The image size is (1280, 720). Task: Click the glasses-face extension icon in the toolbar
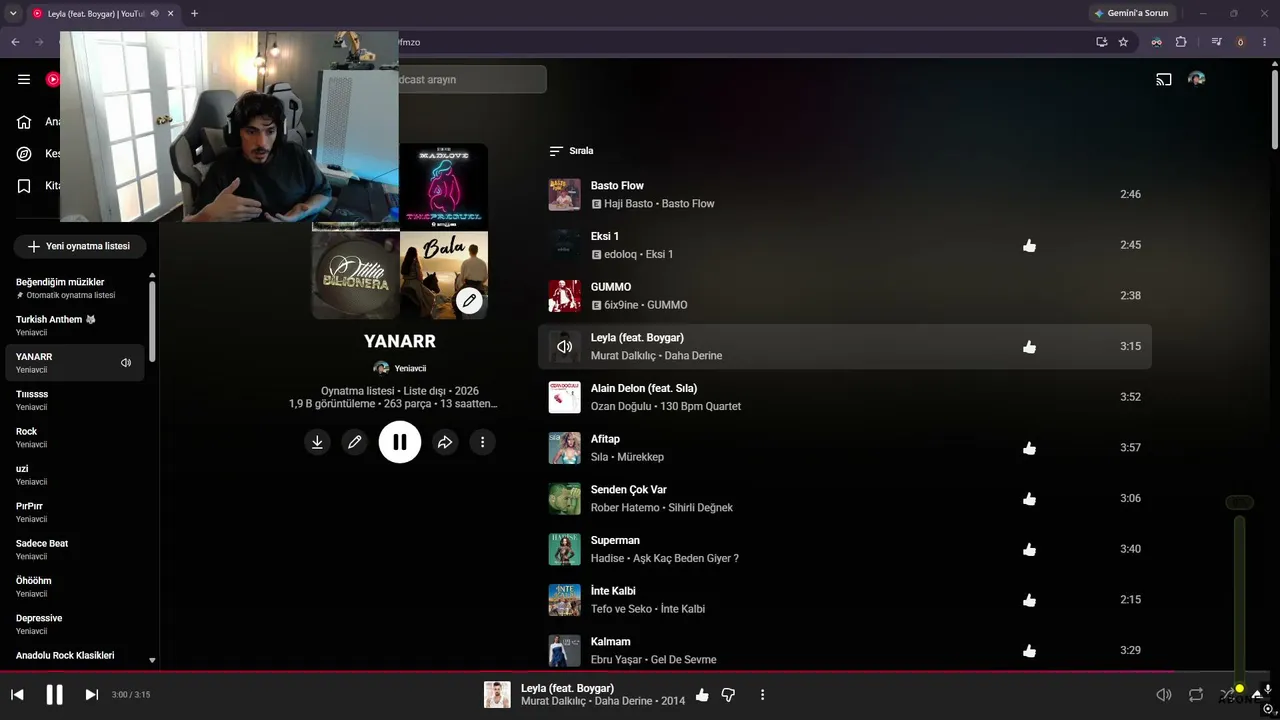pos(1156,42)
